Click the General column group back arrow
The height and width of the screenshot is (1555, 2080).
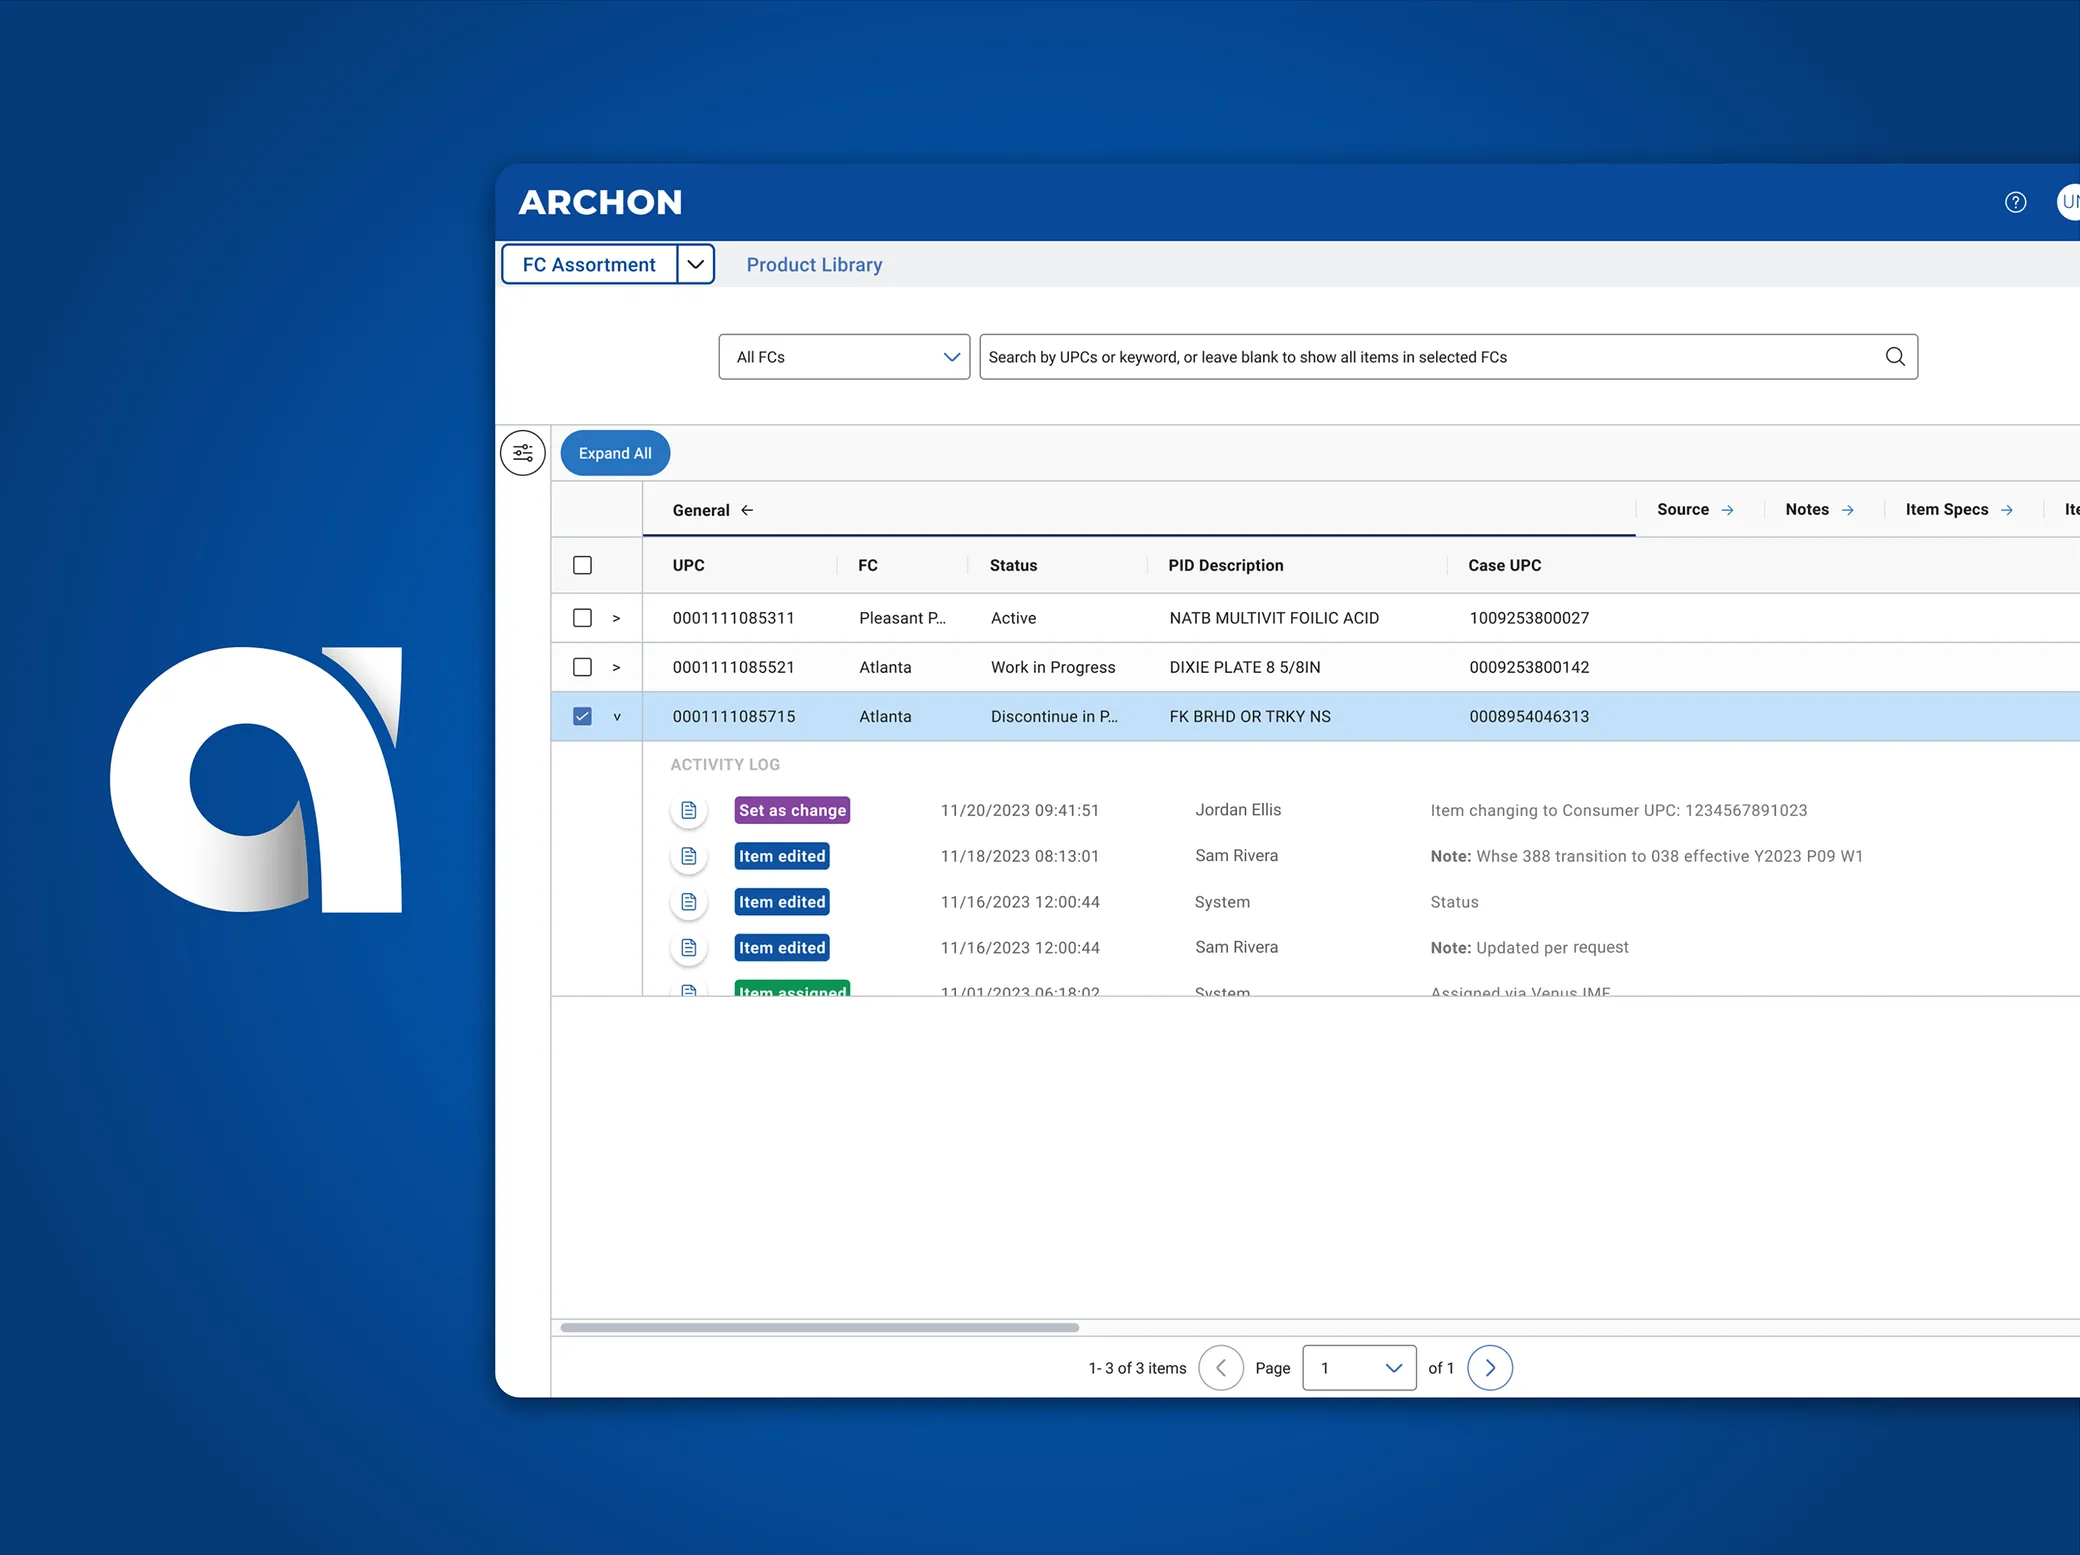747,510
